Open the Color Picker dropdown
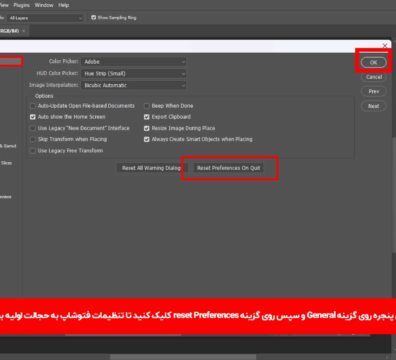Screen dimensions: 396x360 pos(134,62)
